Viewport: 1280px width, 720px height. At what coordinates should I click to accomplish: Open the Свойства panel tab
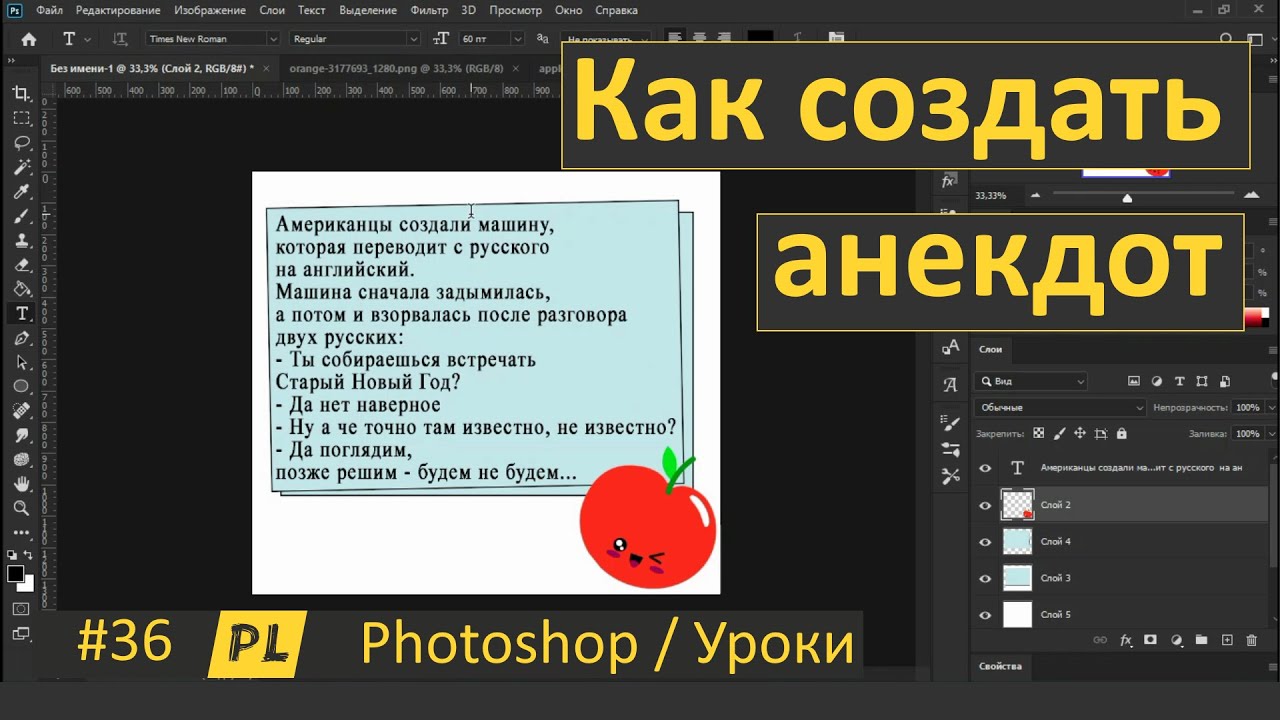point(1000,666)
